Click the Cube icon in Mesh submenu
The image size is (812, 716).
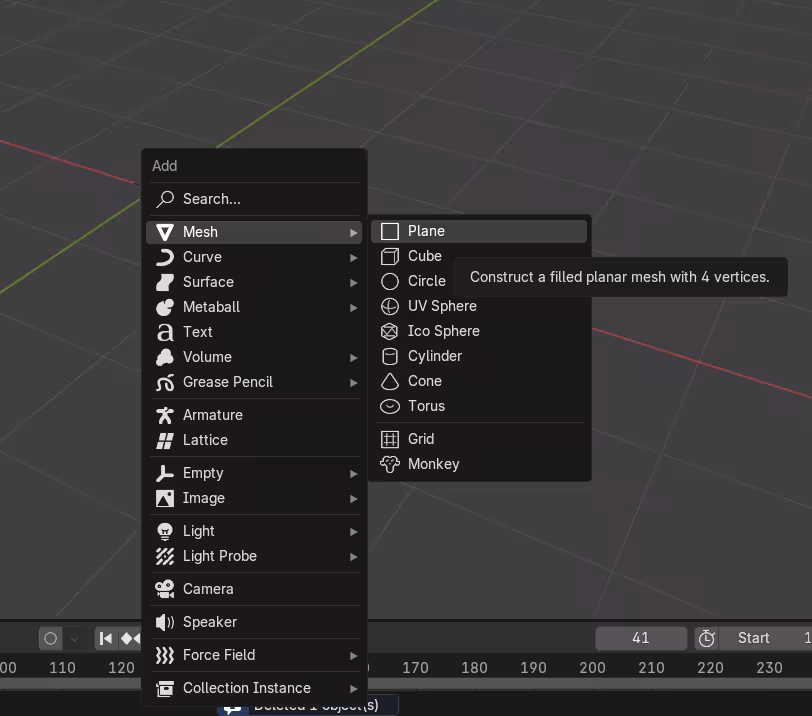(x=389, y=256)
